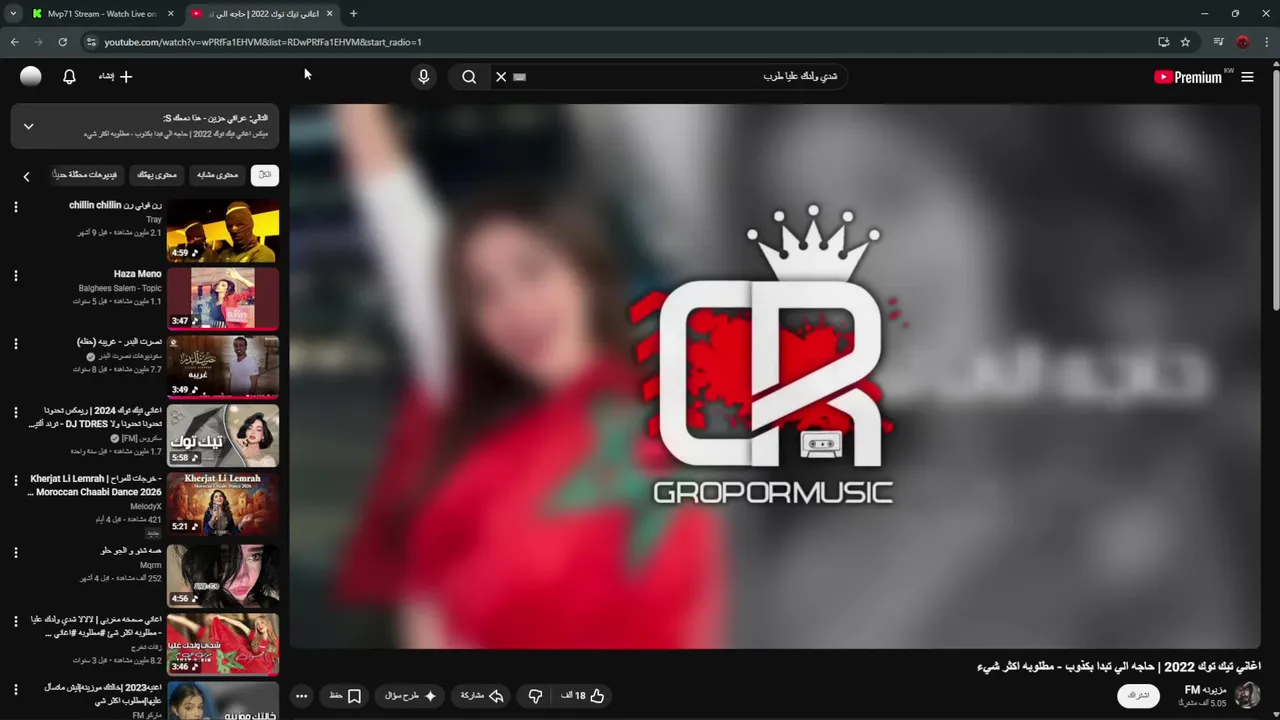Expand the Up next mix panel
1280x720 pixels.
28,126
